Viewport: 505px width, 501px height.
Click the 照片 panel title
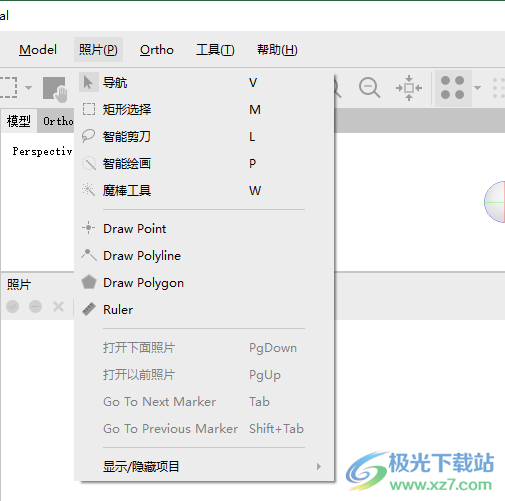click(x=19, y=285)
